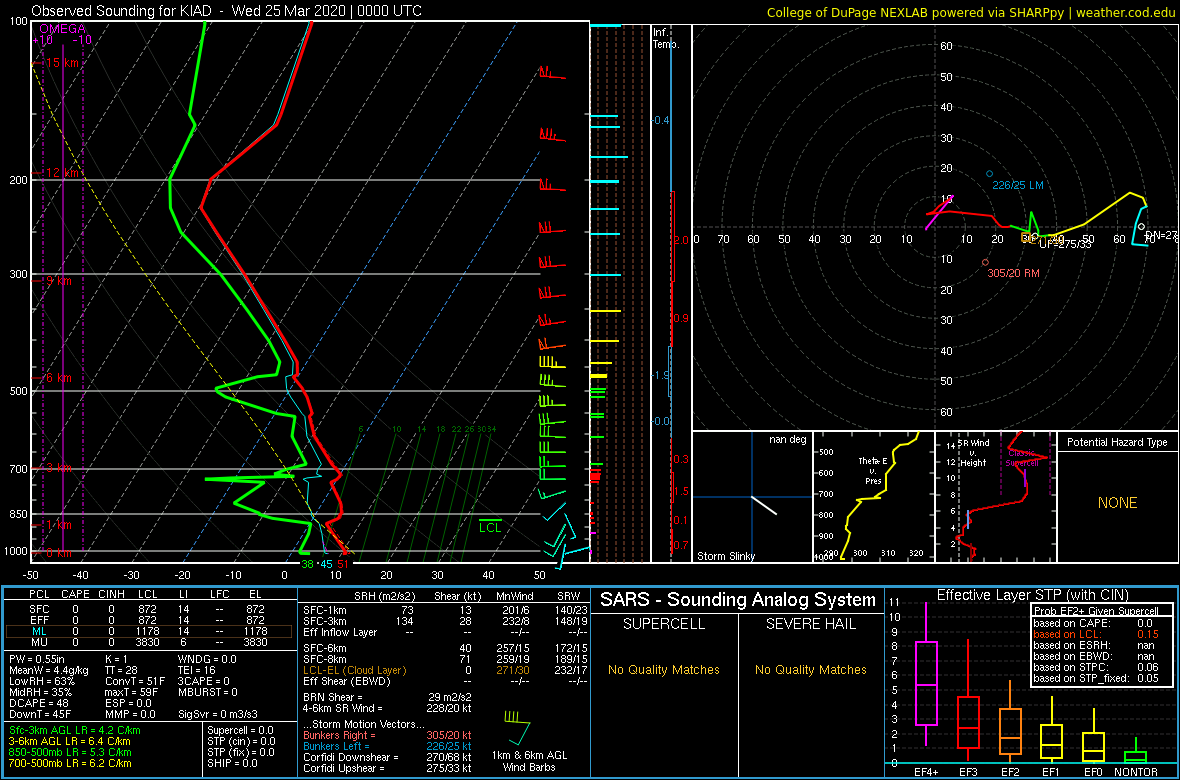The image size is (1180, 780).
Task: Click the Storm Slinky panel label
Action: click(725, 556)
